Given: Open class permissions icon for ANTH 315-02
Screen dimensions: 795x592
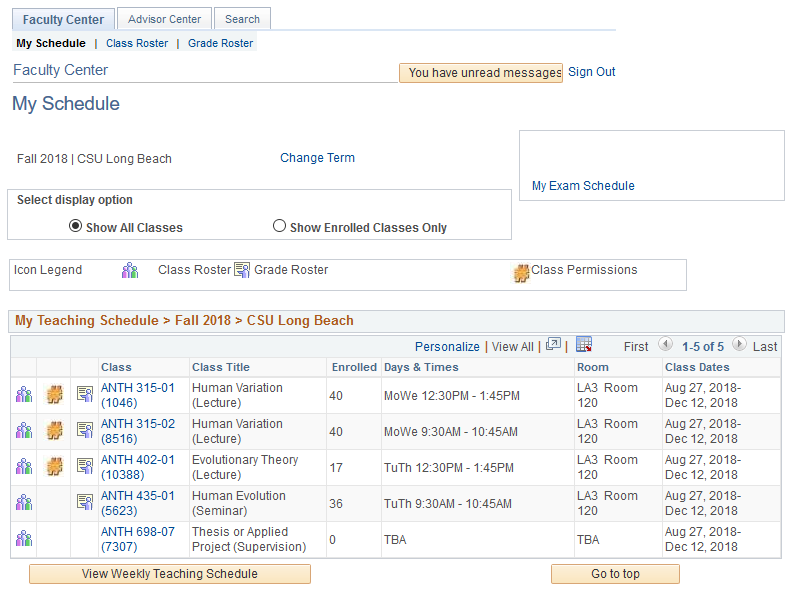Looking at the screenshot, I should pyautogui.click(x=55, y=430).
